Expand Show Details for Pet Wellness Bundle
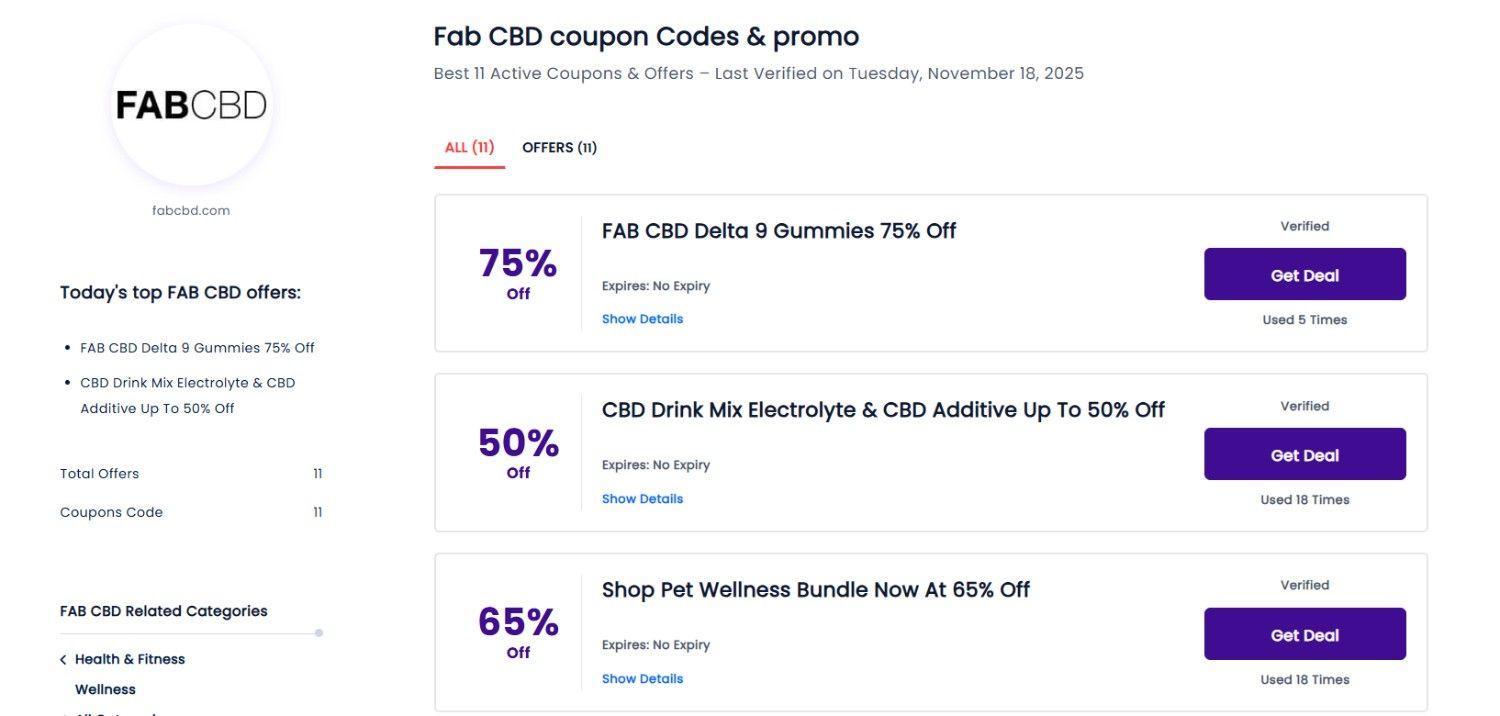The height and width of the screenshot is (716, 1500). (642, 679)
